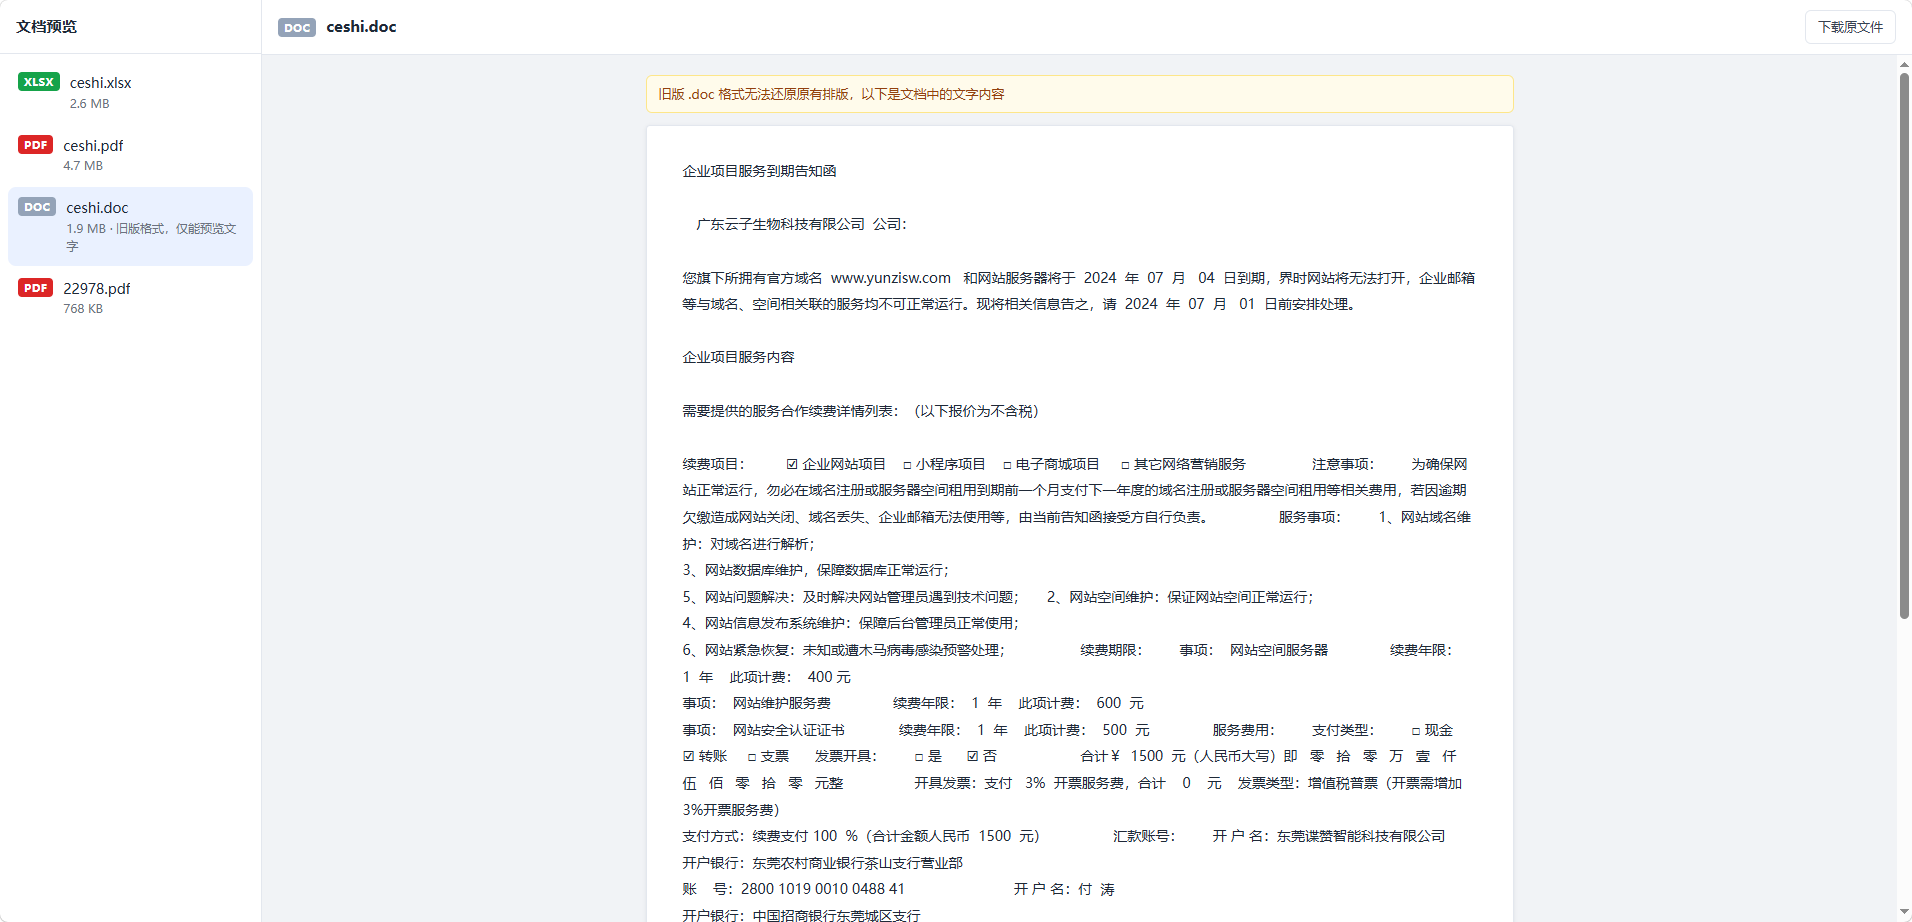Click the ☑ 转账 payment text

[x=705, y=756]
